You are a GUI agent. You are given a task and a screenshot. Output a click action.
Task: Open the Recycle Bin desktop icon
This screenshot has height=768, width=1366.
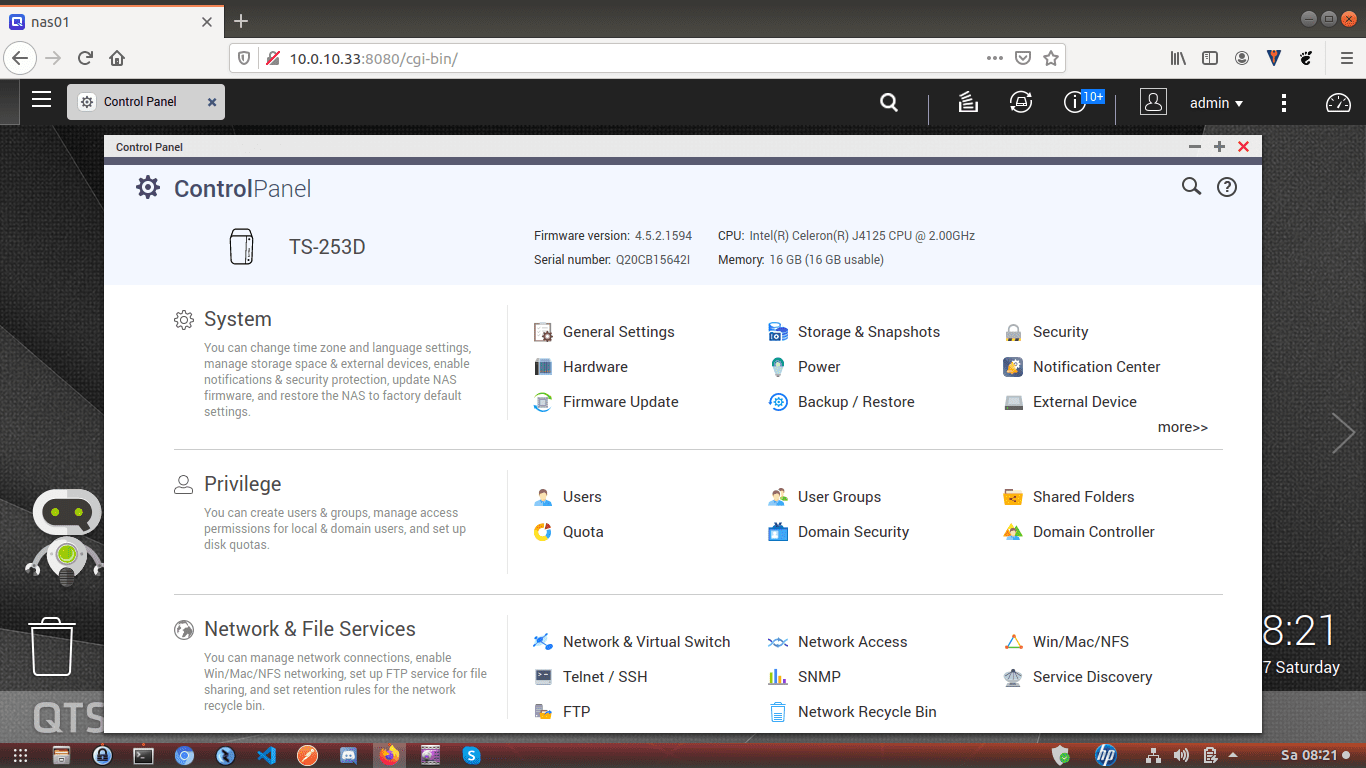(x=51, y=646)
